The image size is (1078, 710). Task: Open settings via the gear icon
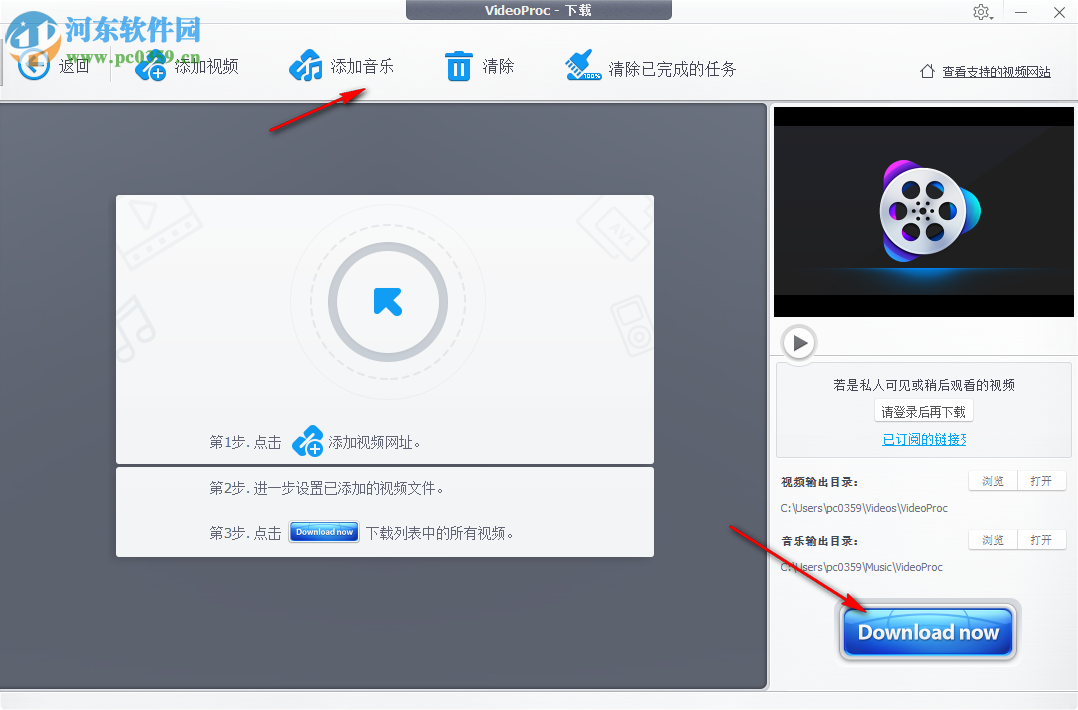click(x=982, y=12)
